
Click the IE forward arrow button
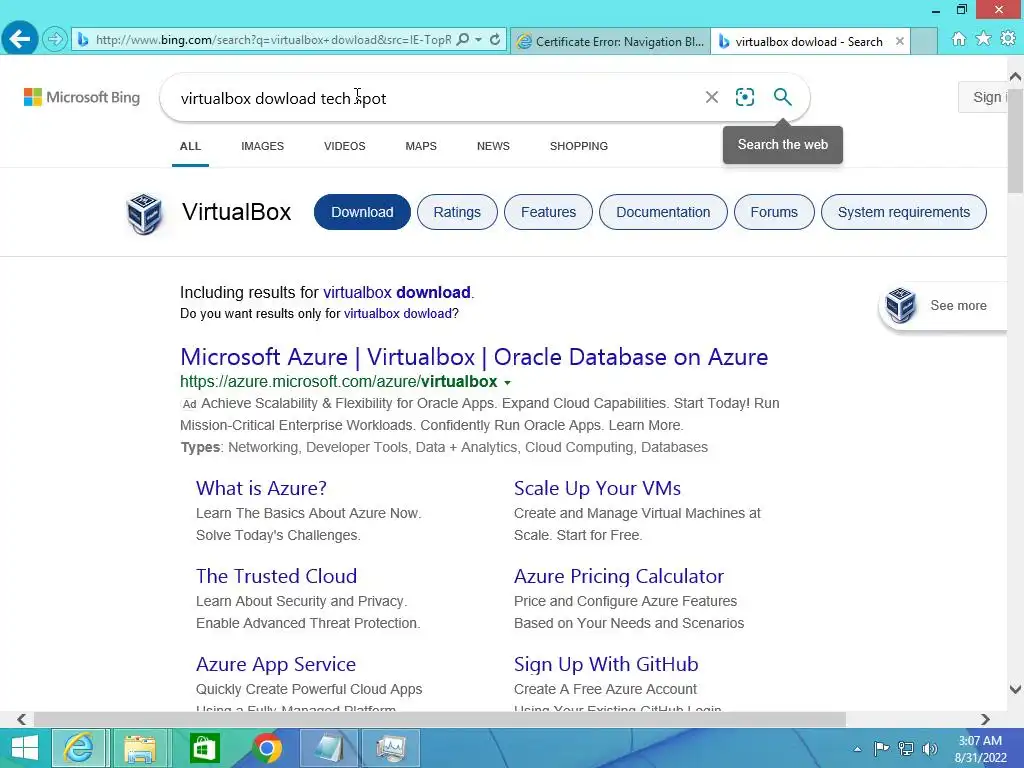(56, 40)
